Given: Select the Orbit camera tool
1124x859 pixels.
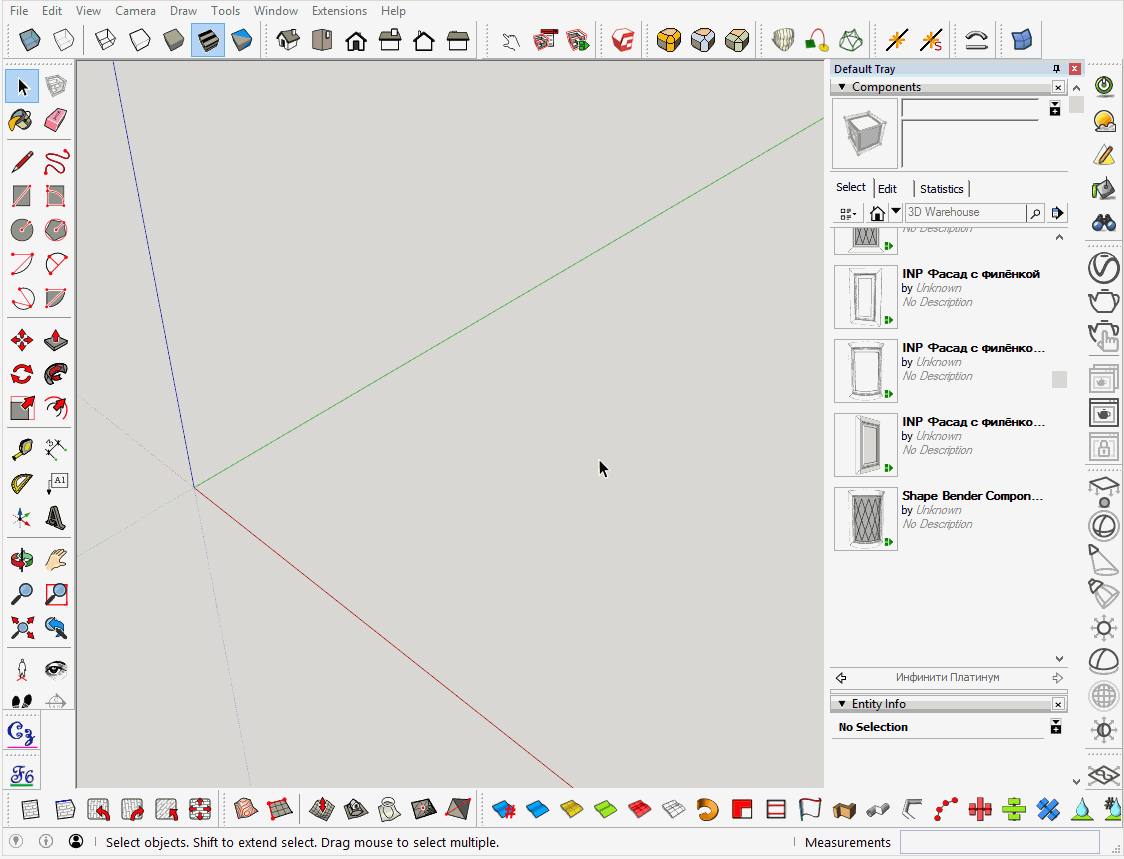Looking at the screenshot, I should click(21, 559).
